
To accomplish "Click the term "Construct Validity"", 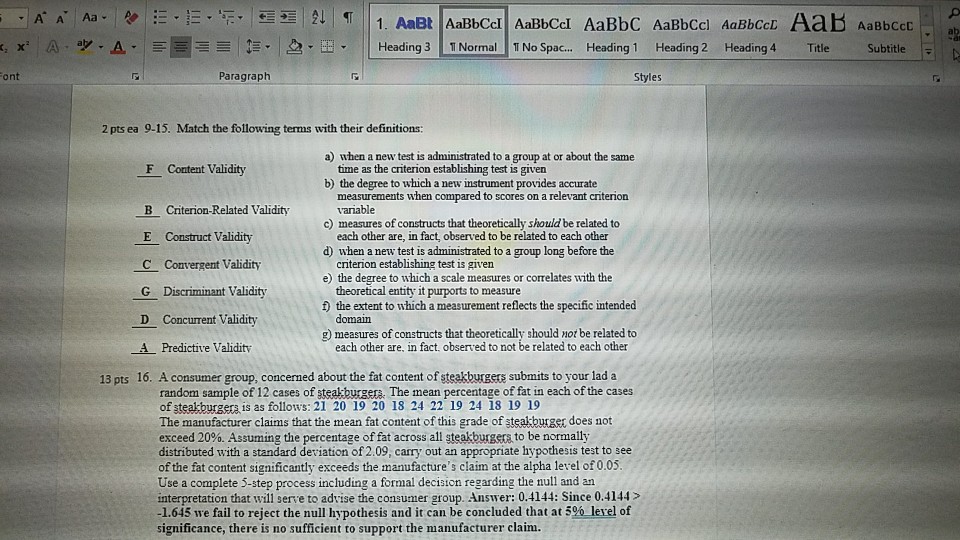I will 208,237.
